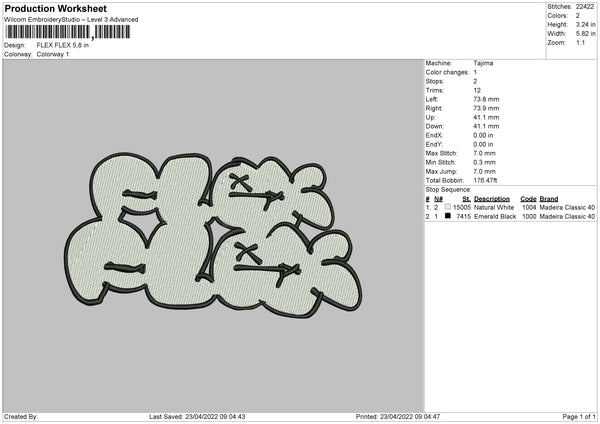Select the Height value 3.24 in

[x=585, y=24]
